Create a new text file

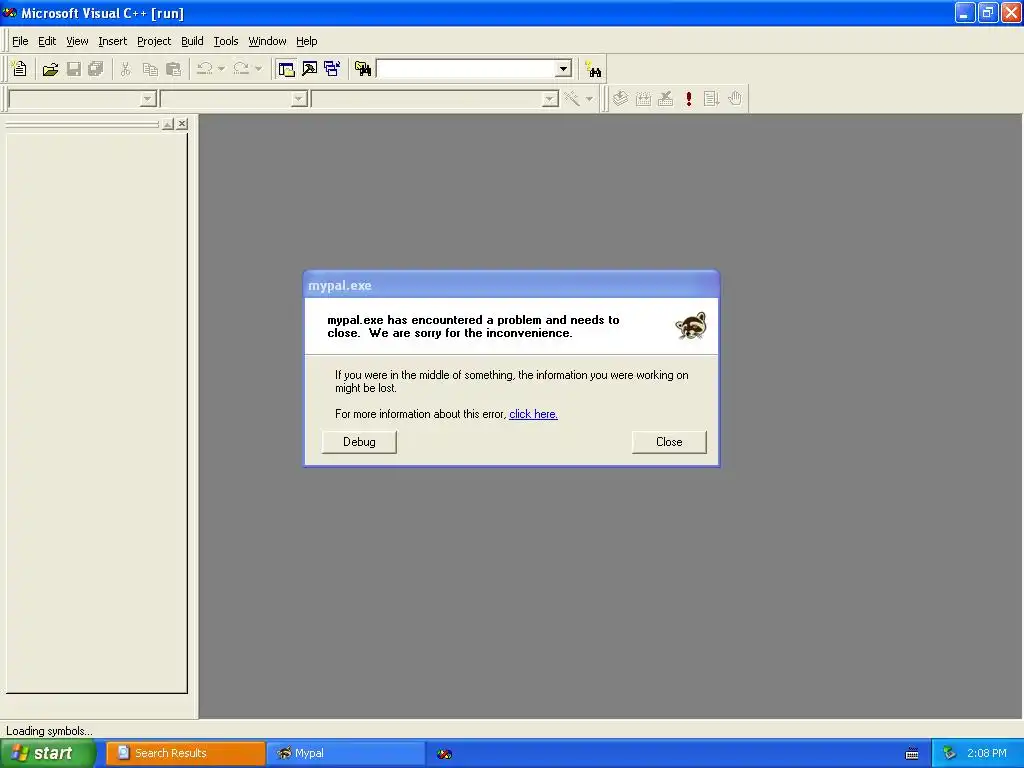tap(20, 69)
